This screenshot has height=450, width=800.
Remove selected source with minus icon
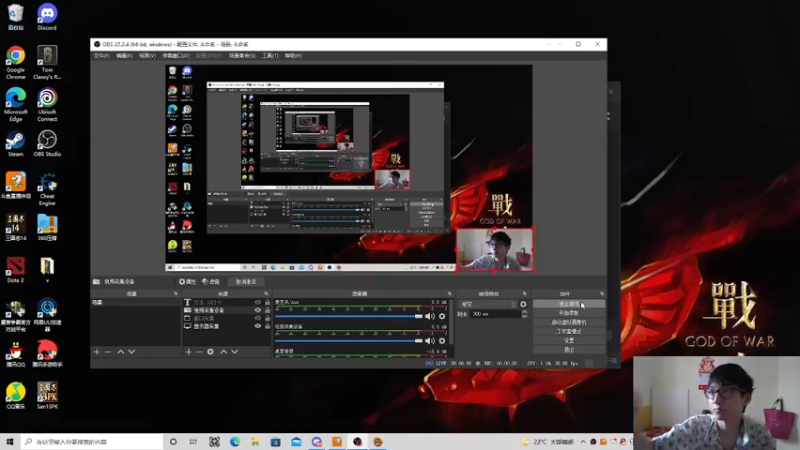199,352
